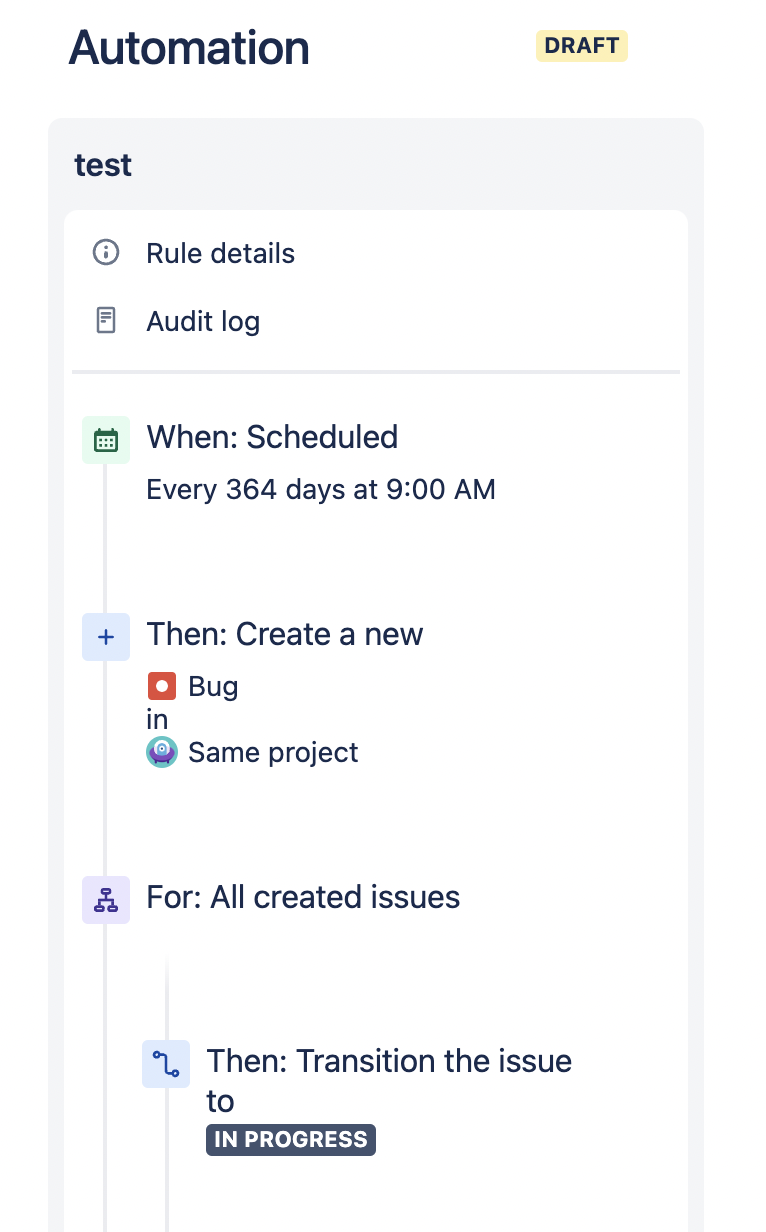Select the Bug issue type icon
Viewport: 766px width, 1232px height.
tap(163, 686)
